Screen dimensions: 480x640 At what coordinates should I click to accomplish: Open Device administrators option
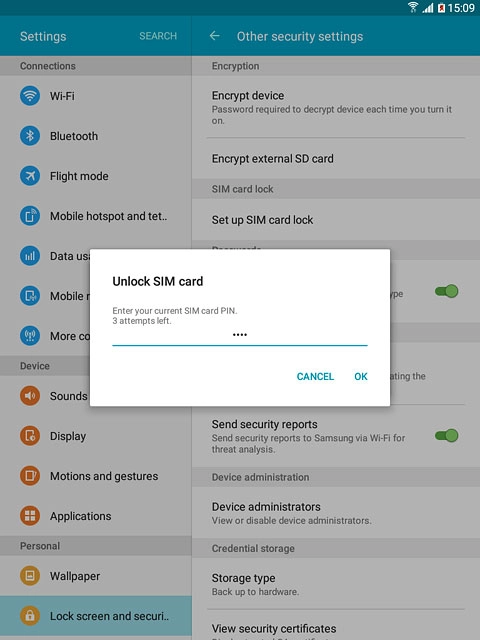336,513
